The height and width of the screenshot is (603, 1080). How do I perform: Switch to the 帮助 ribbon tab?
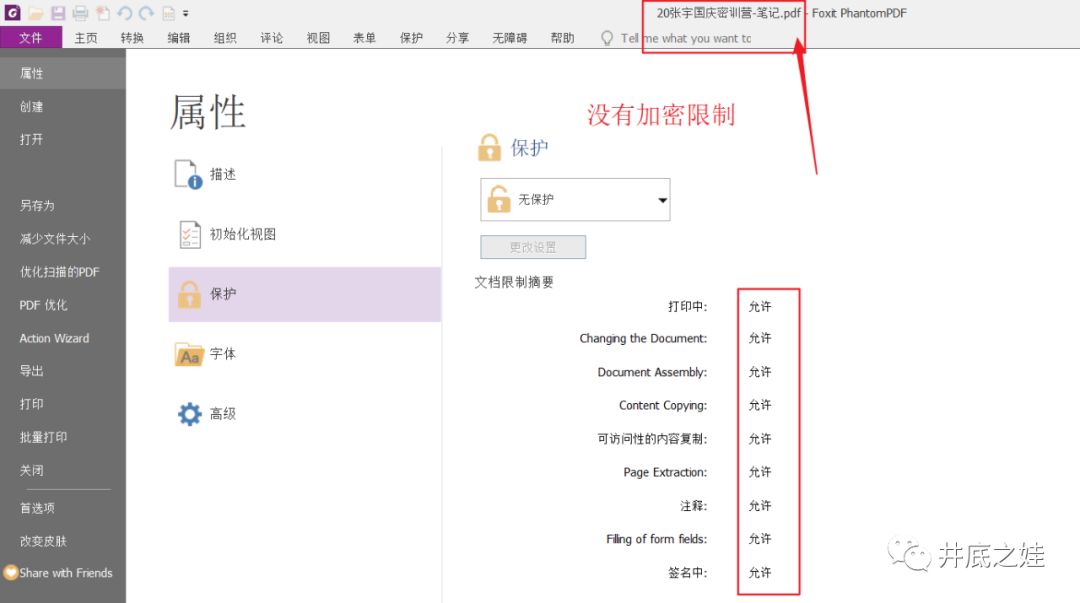click(563, 38)
